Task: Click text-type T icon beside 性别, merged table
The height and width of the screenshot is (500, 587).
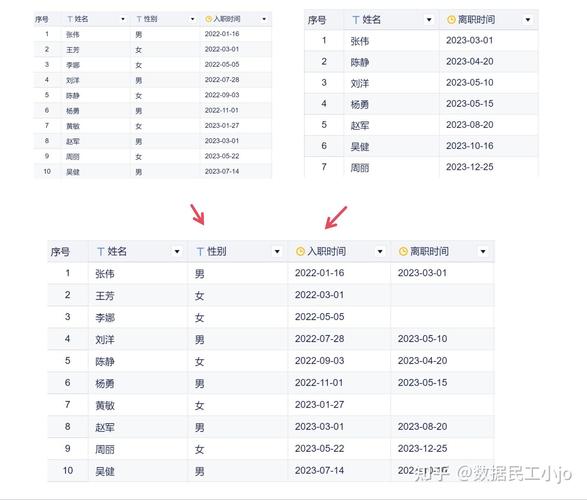Action: point(200,251)
